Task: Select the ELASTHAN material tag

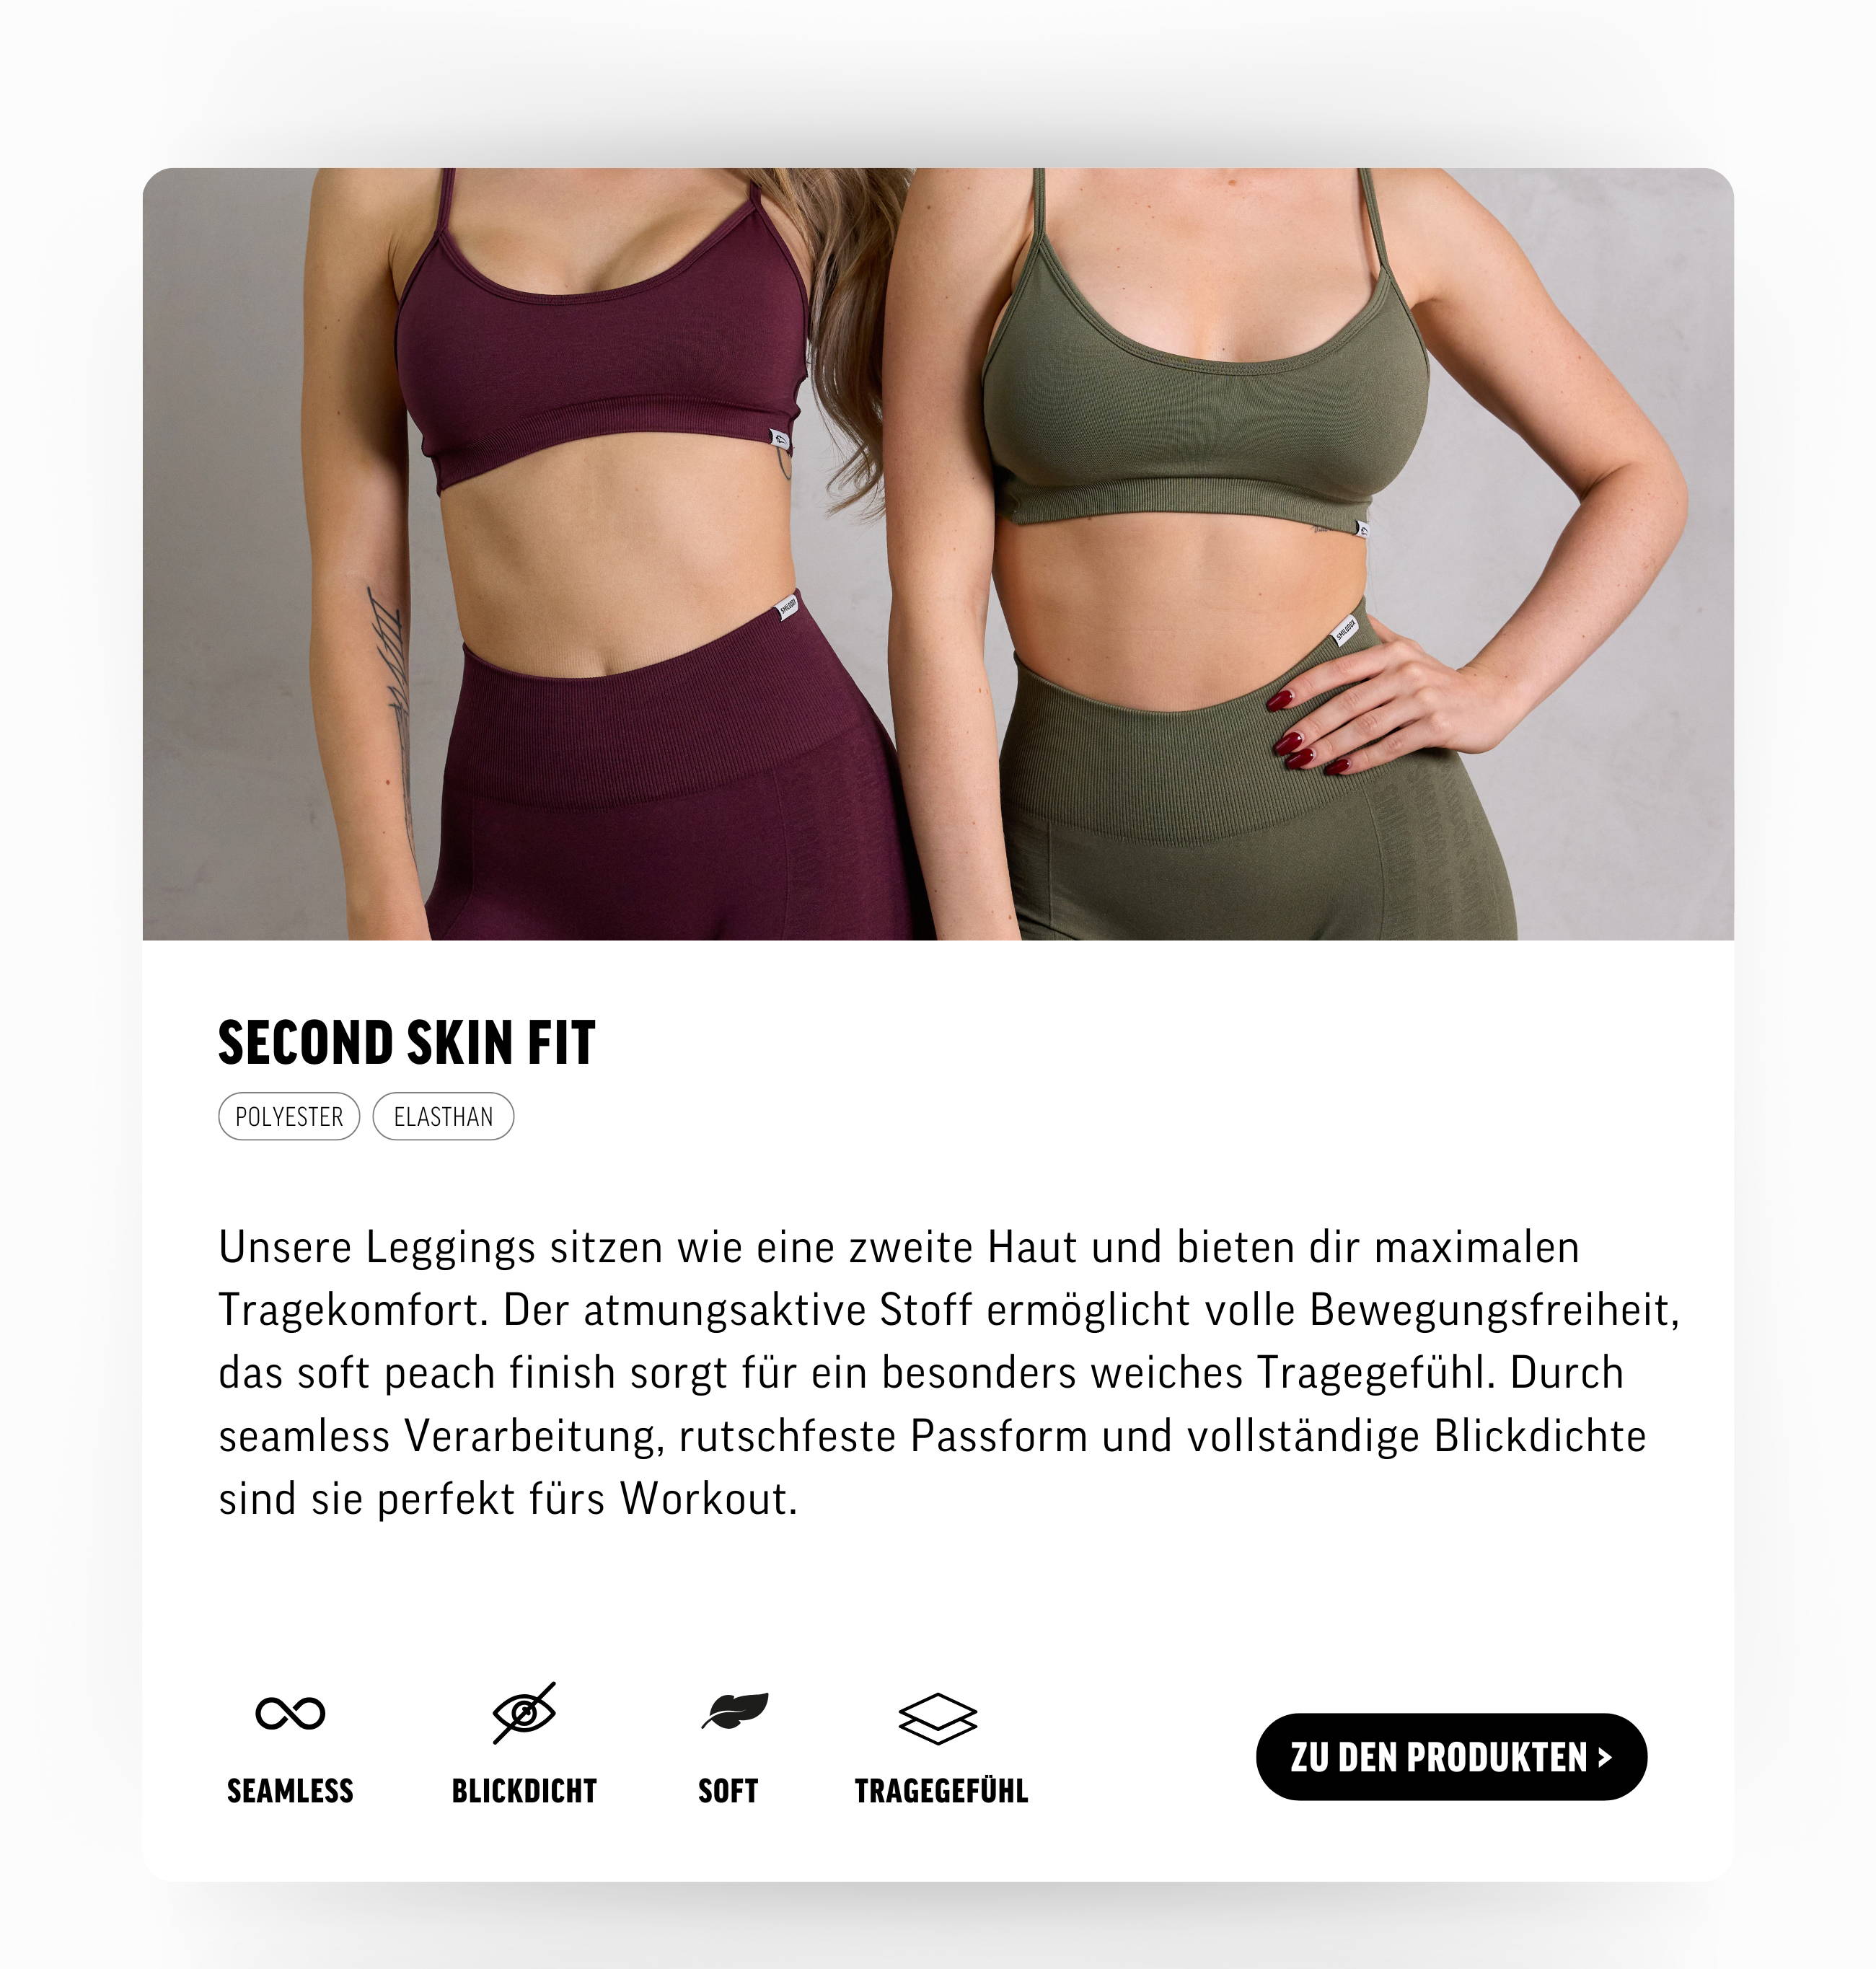Action: (443, 1116)
